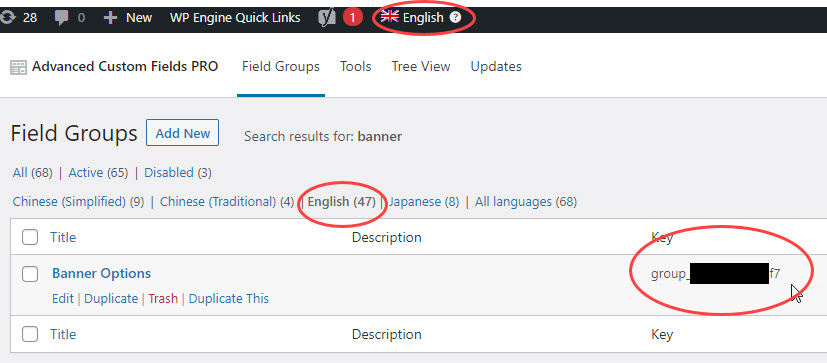827x363 pixels.
Task: Check the Banner Options row checkbox
Action: pos(30,274)
